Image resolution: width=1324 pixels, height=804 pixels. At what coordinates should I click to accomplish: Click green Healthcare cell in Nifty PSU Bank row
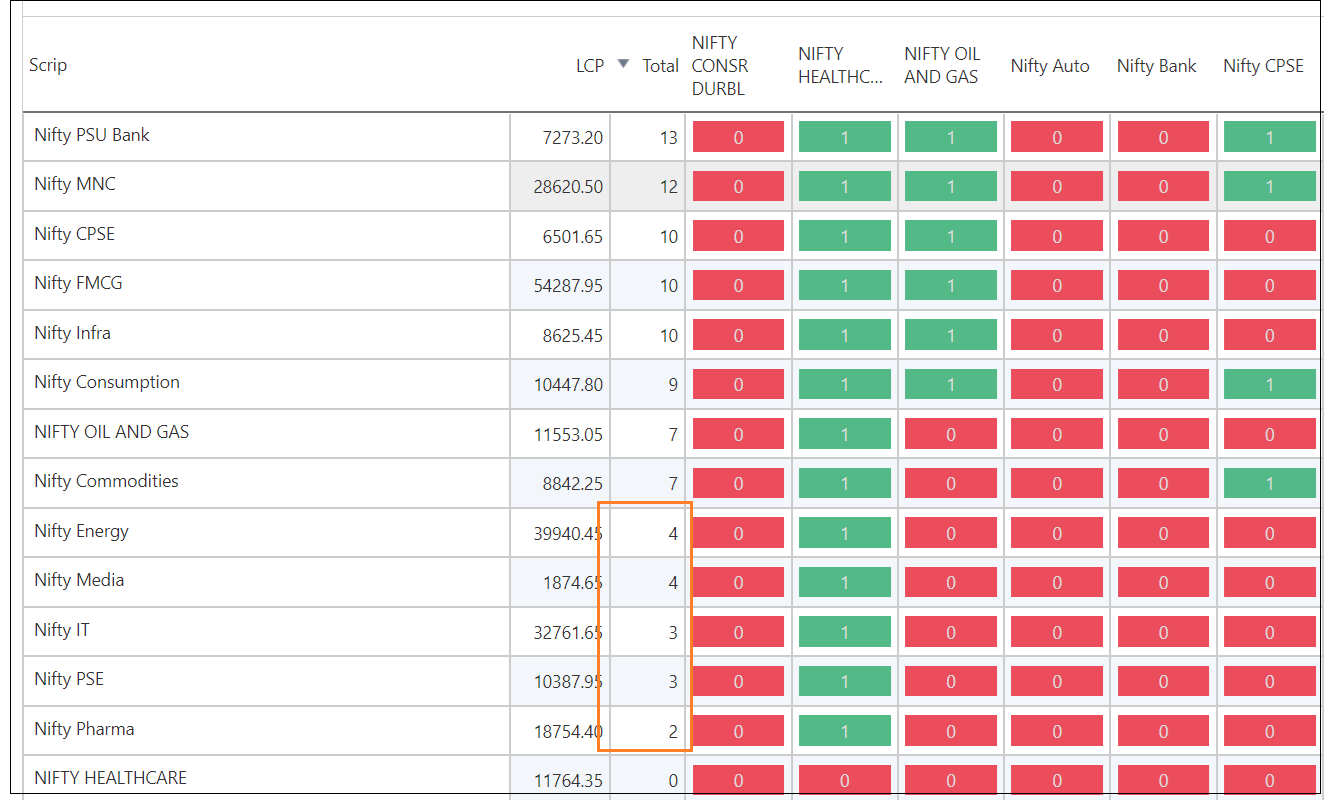click(845, 137)
